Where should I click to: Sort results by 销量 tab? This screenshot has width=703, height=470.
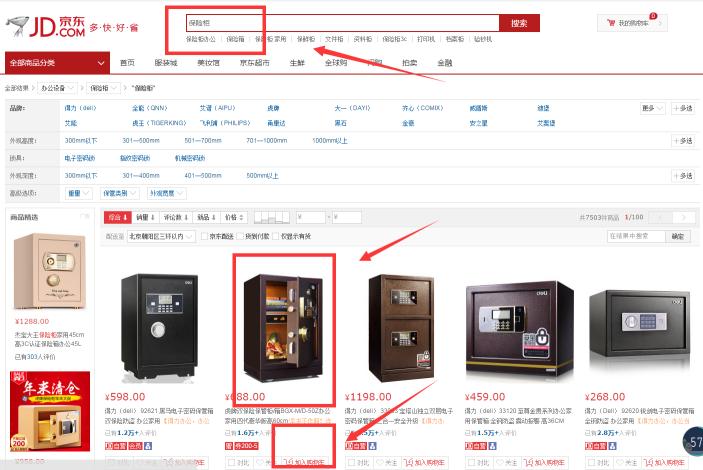click(x=145, y=217)
